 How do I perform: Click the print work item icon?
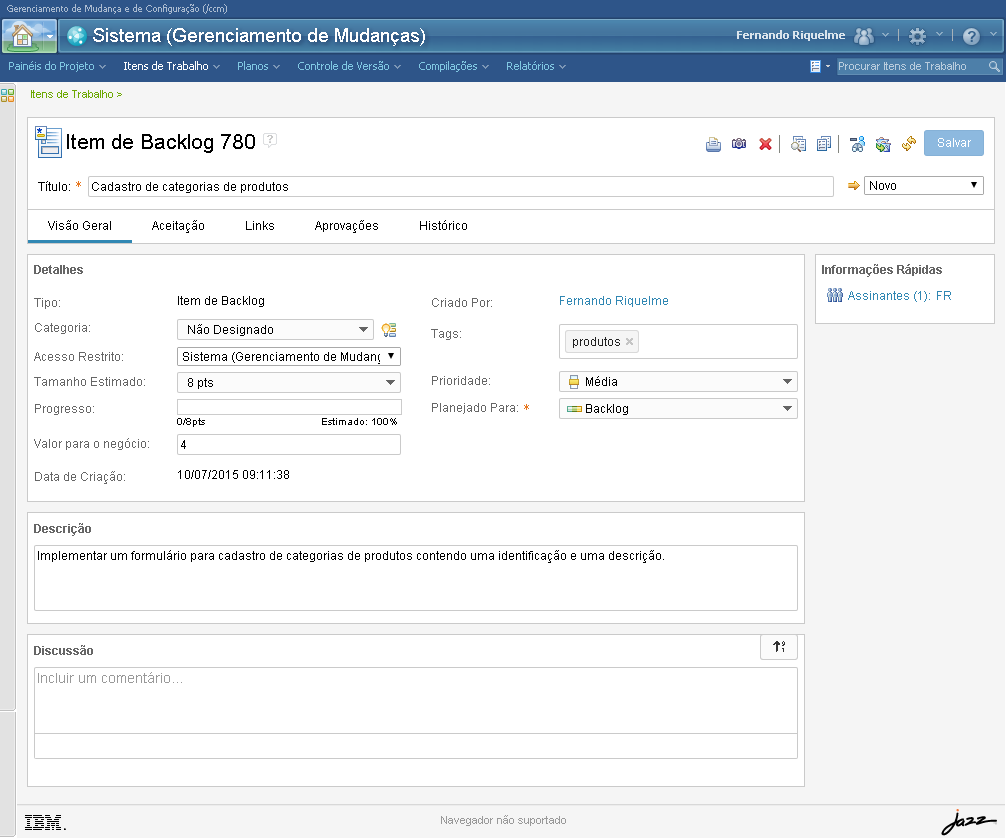(x=713, y=144)
